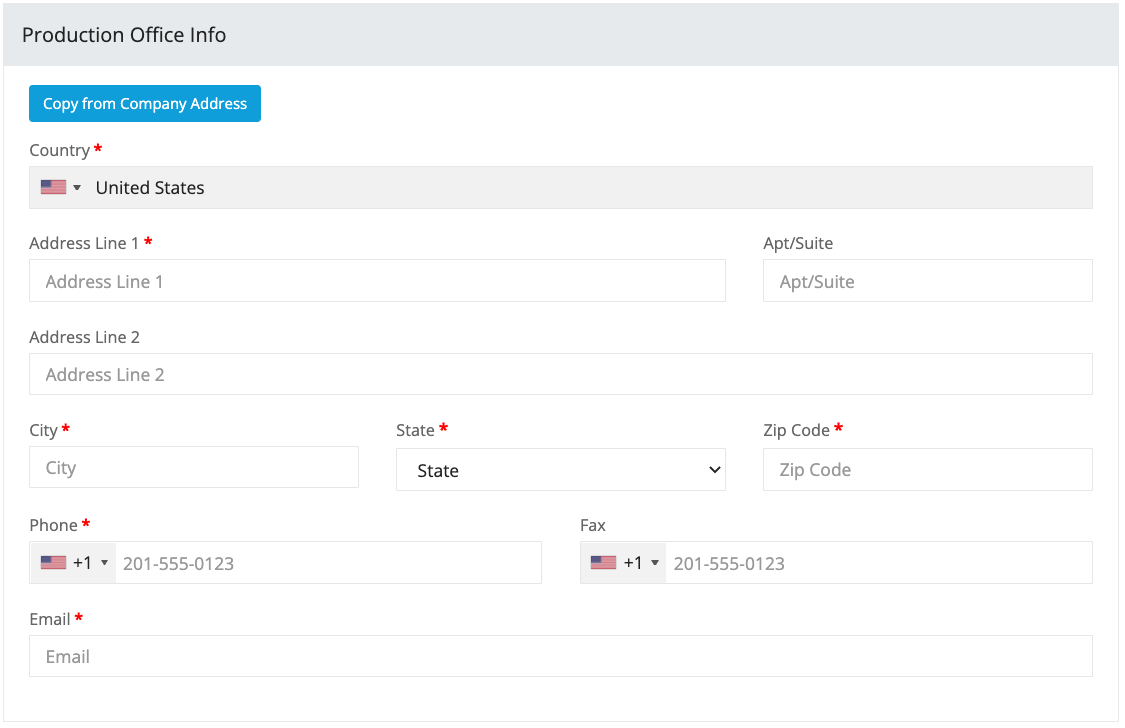Click the Country label
The height and width of the screenshot is (728, 1125).
click(60, 151)
